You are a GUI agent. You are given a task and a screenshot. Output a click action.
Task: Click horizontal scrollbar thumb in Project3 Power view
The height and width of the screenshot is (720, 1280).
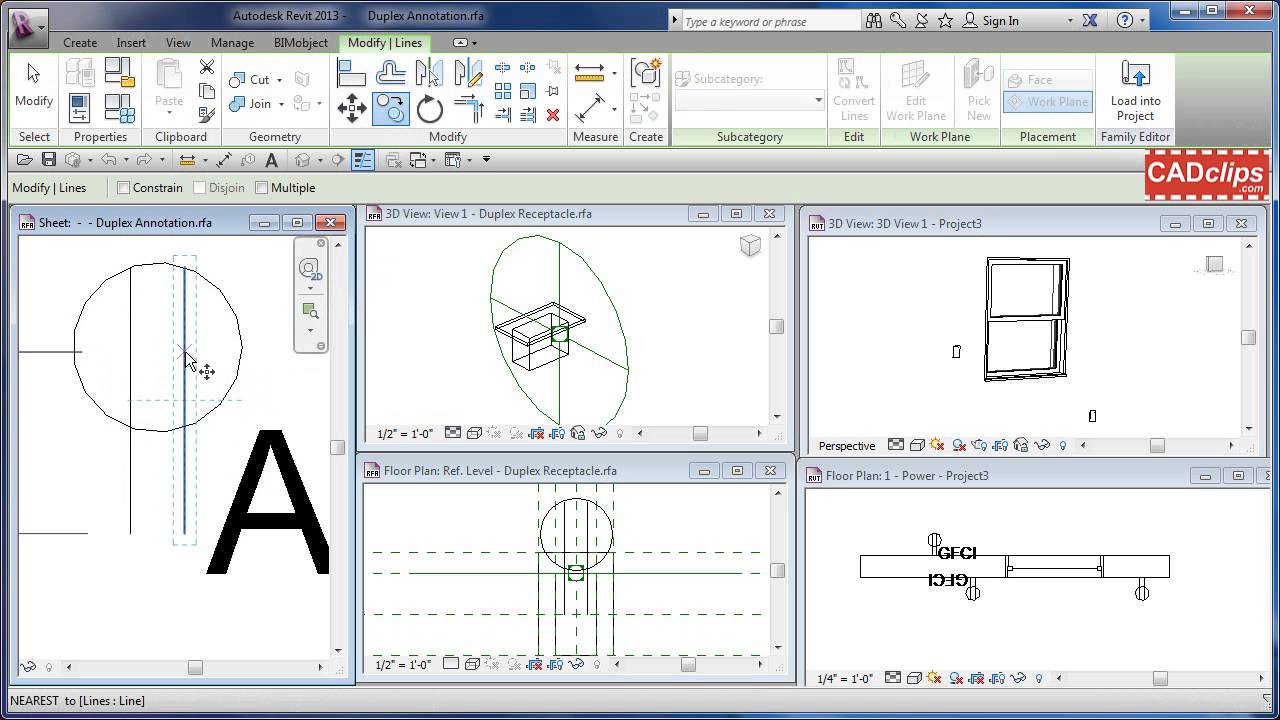[1160, 678]
